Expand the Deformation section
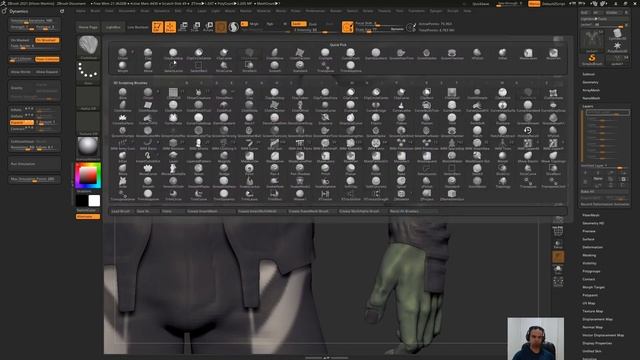Image resolution: width=640 pixels, height=360 pixels. coord(593,247)
